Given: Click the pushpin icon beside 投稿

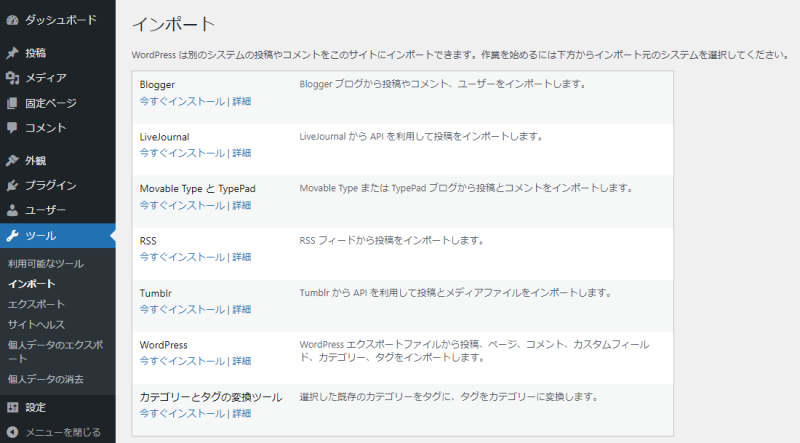Looking at the screenshot, I should coord(11,53).
